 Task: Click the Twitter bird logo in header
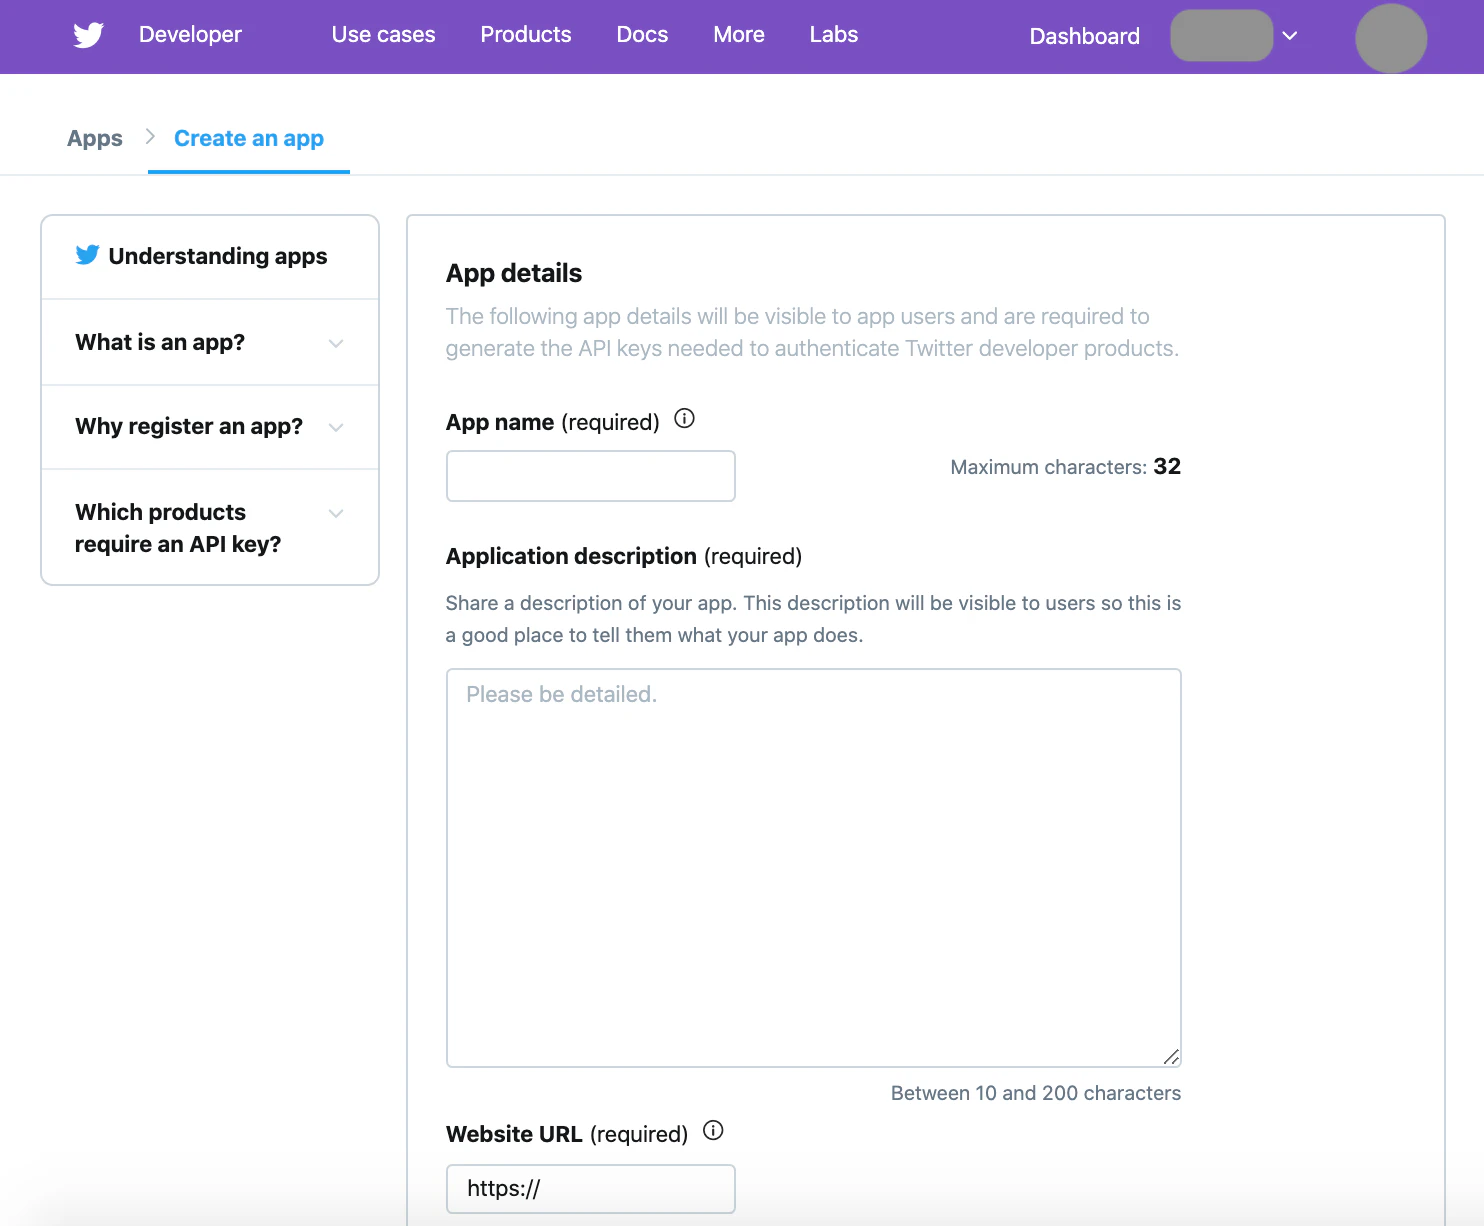(88, 35)
